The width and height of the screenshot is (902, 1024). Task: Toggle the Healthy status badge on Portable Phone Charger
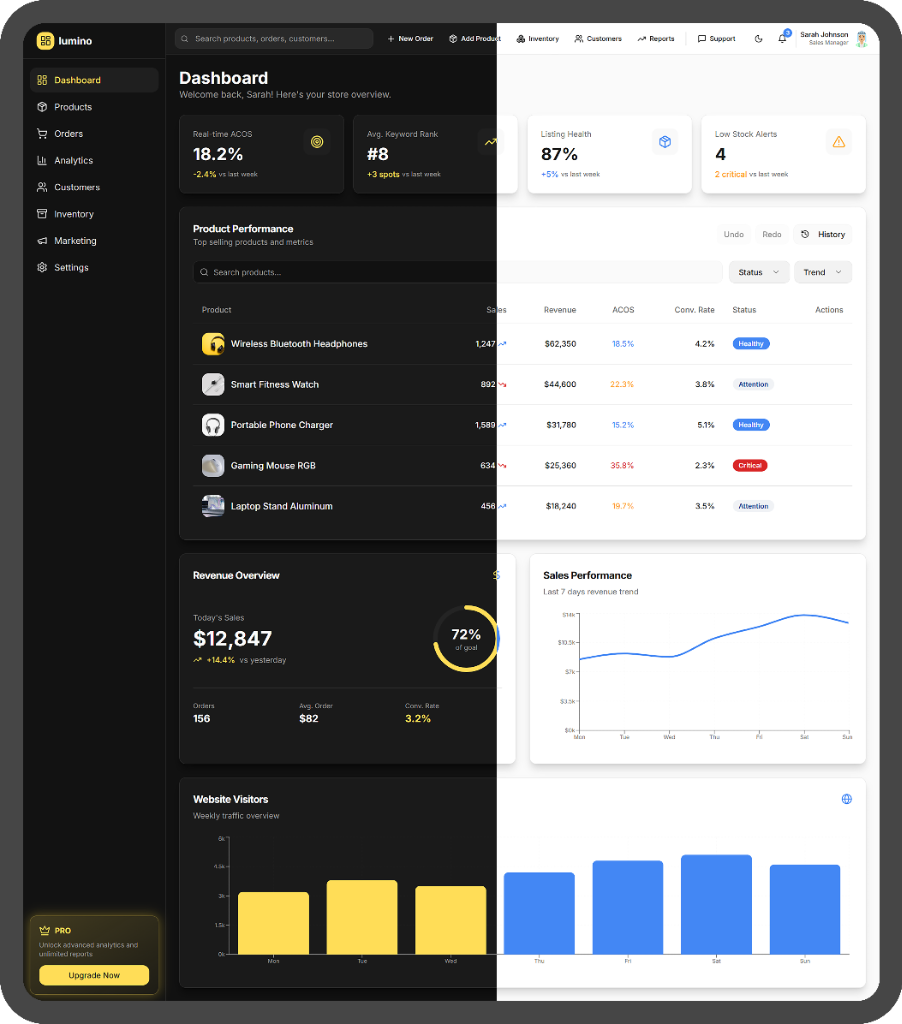(751, 424)
